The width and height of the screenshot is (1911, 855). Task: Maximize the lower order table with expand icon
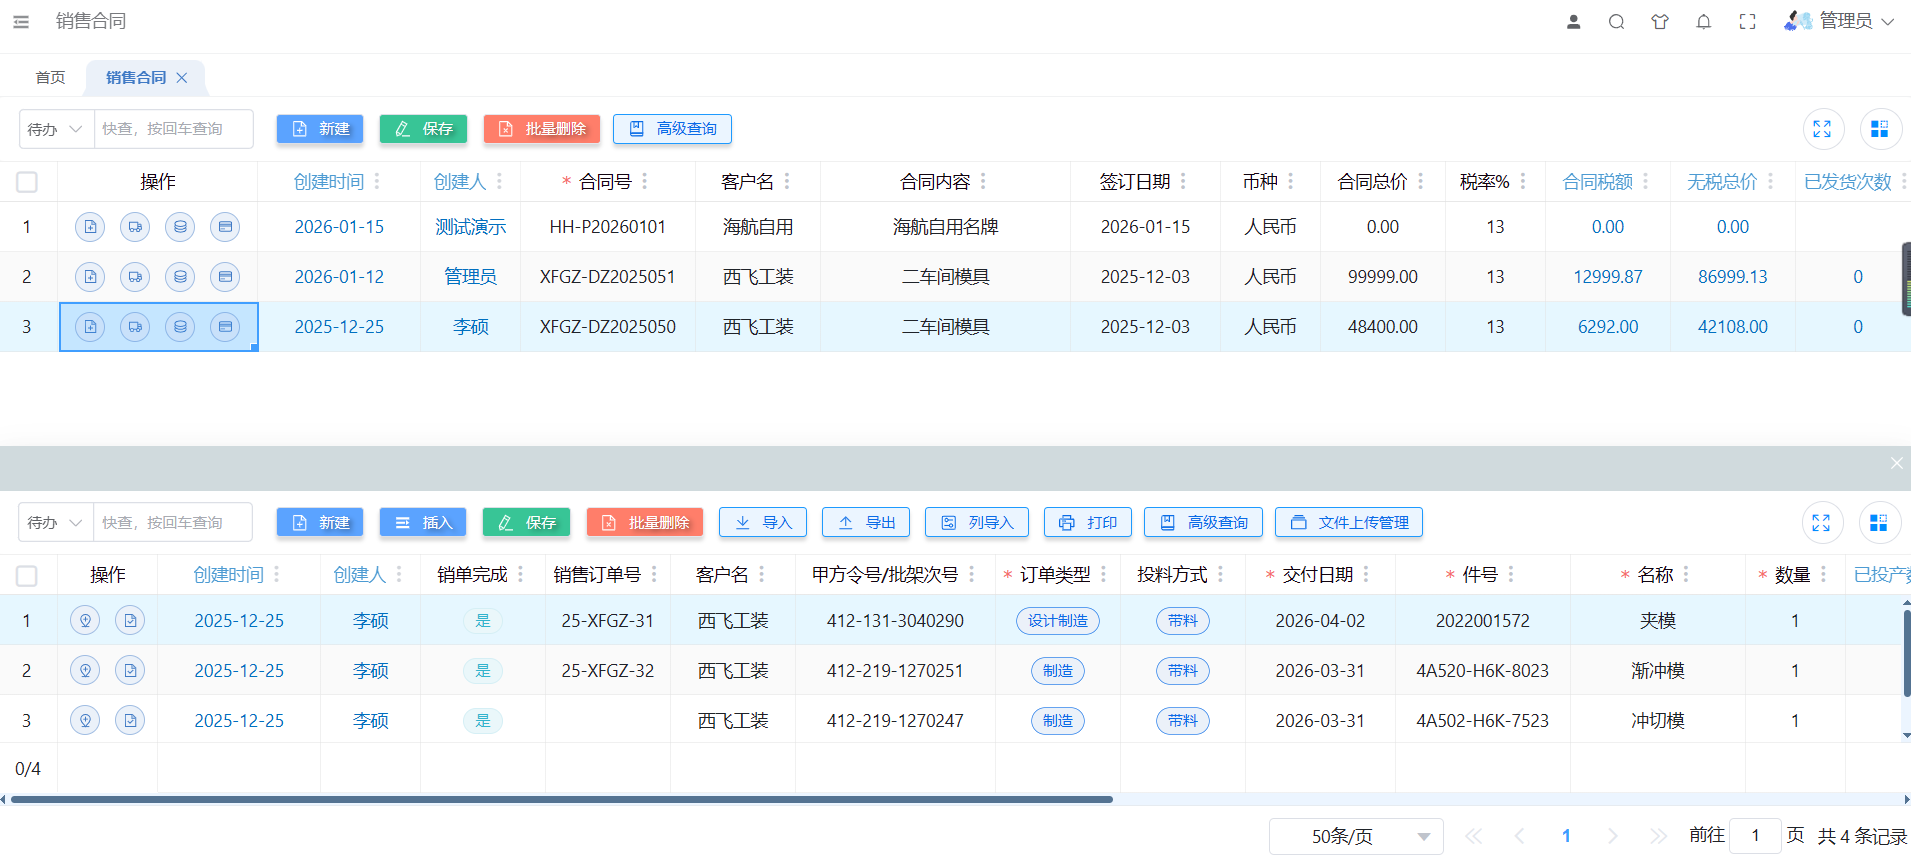click(1822, 523)
